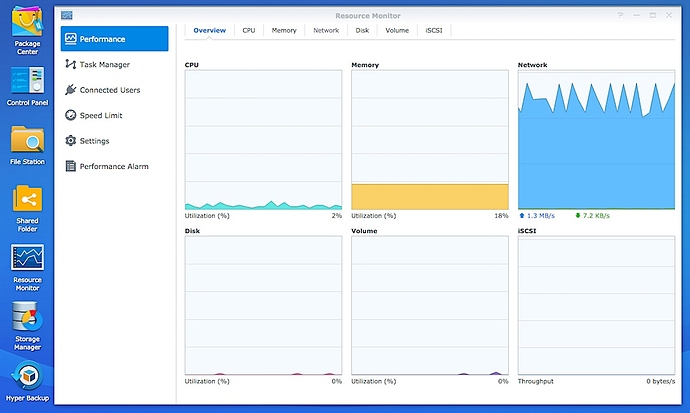Screen dimensions: 690x413
Task: Click the blue upload arrow icon
Action: [522, 216]
